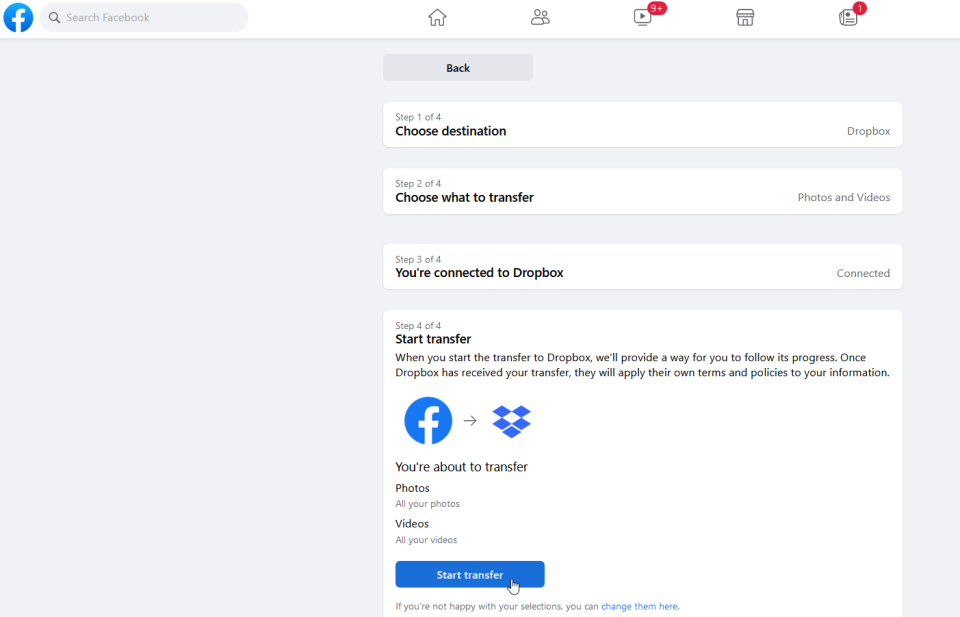Click the Photos label

point(412,488)
